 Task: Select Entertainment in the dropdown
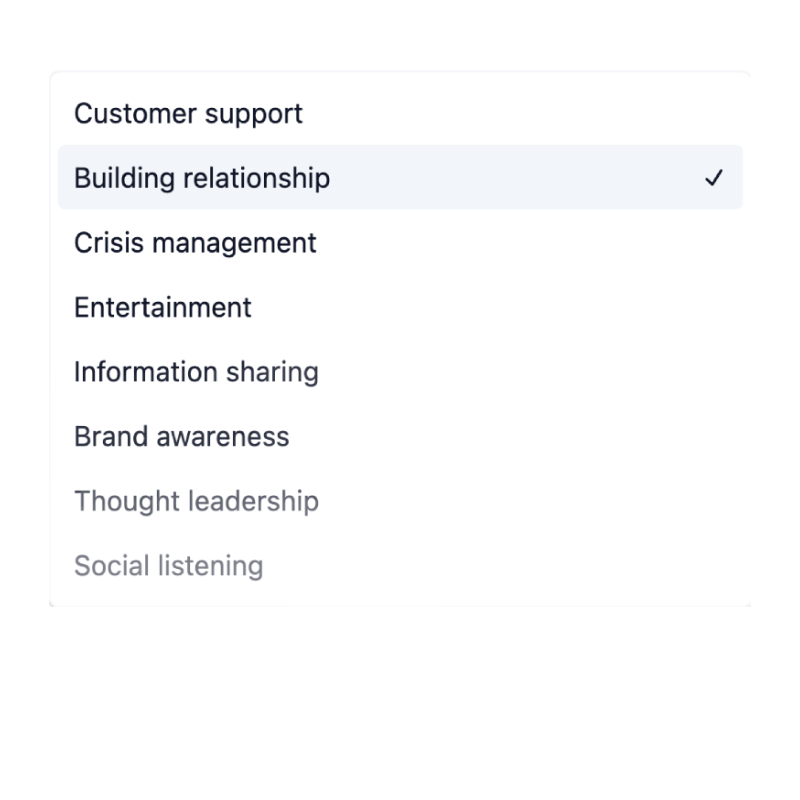tap(163, 307)
